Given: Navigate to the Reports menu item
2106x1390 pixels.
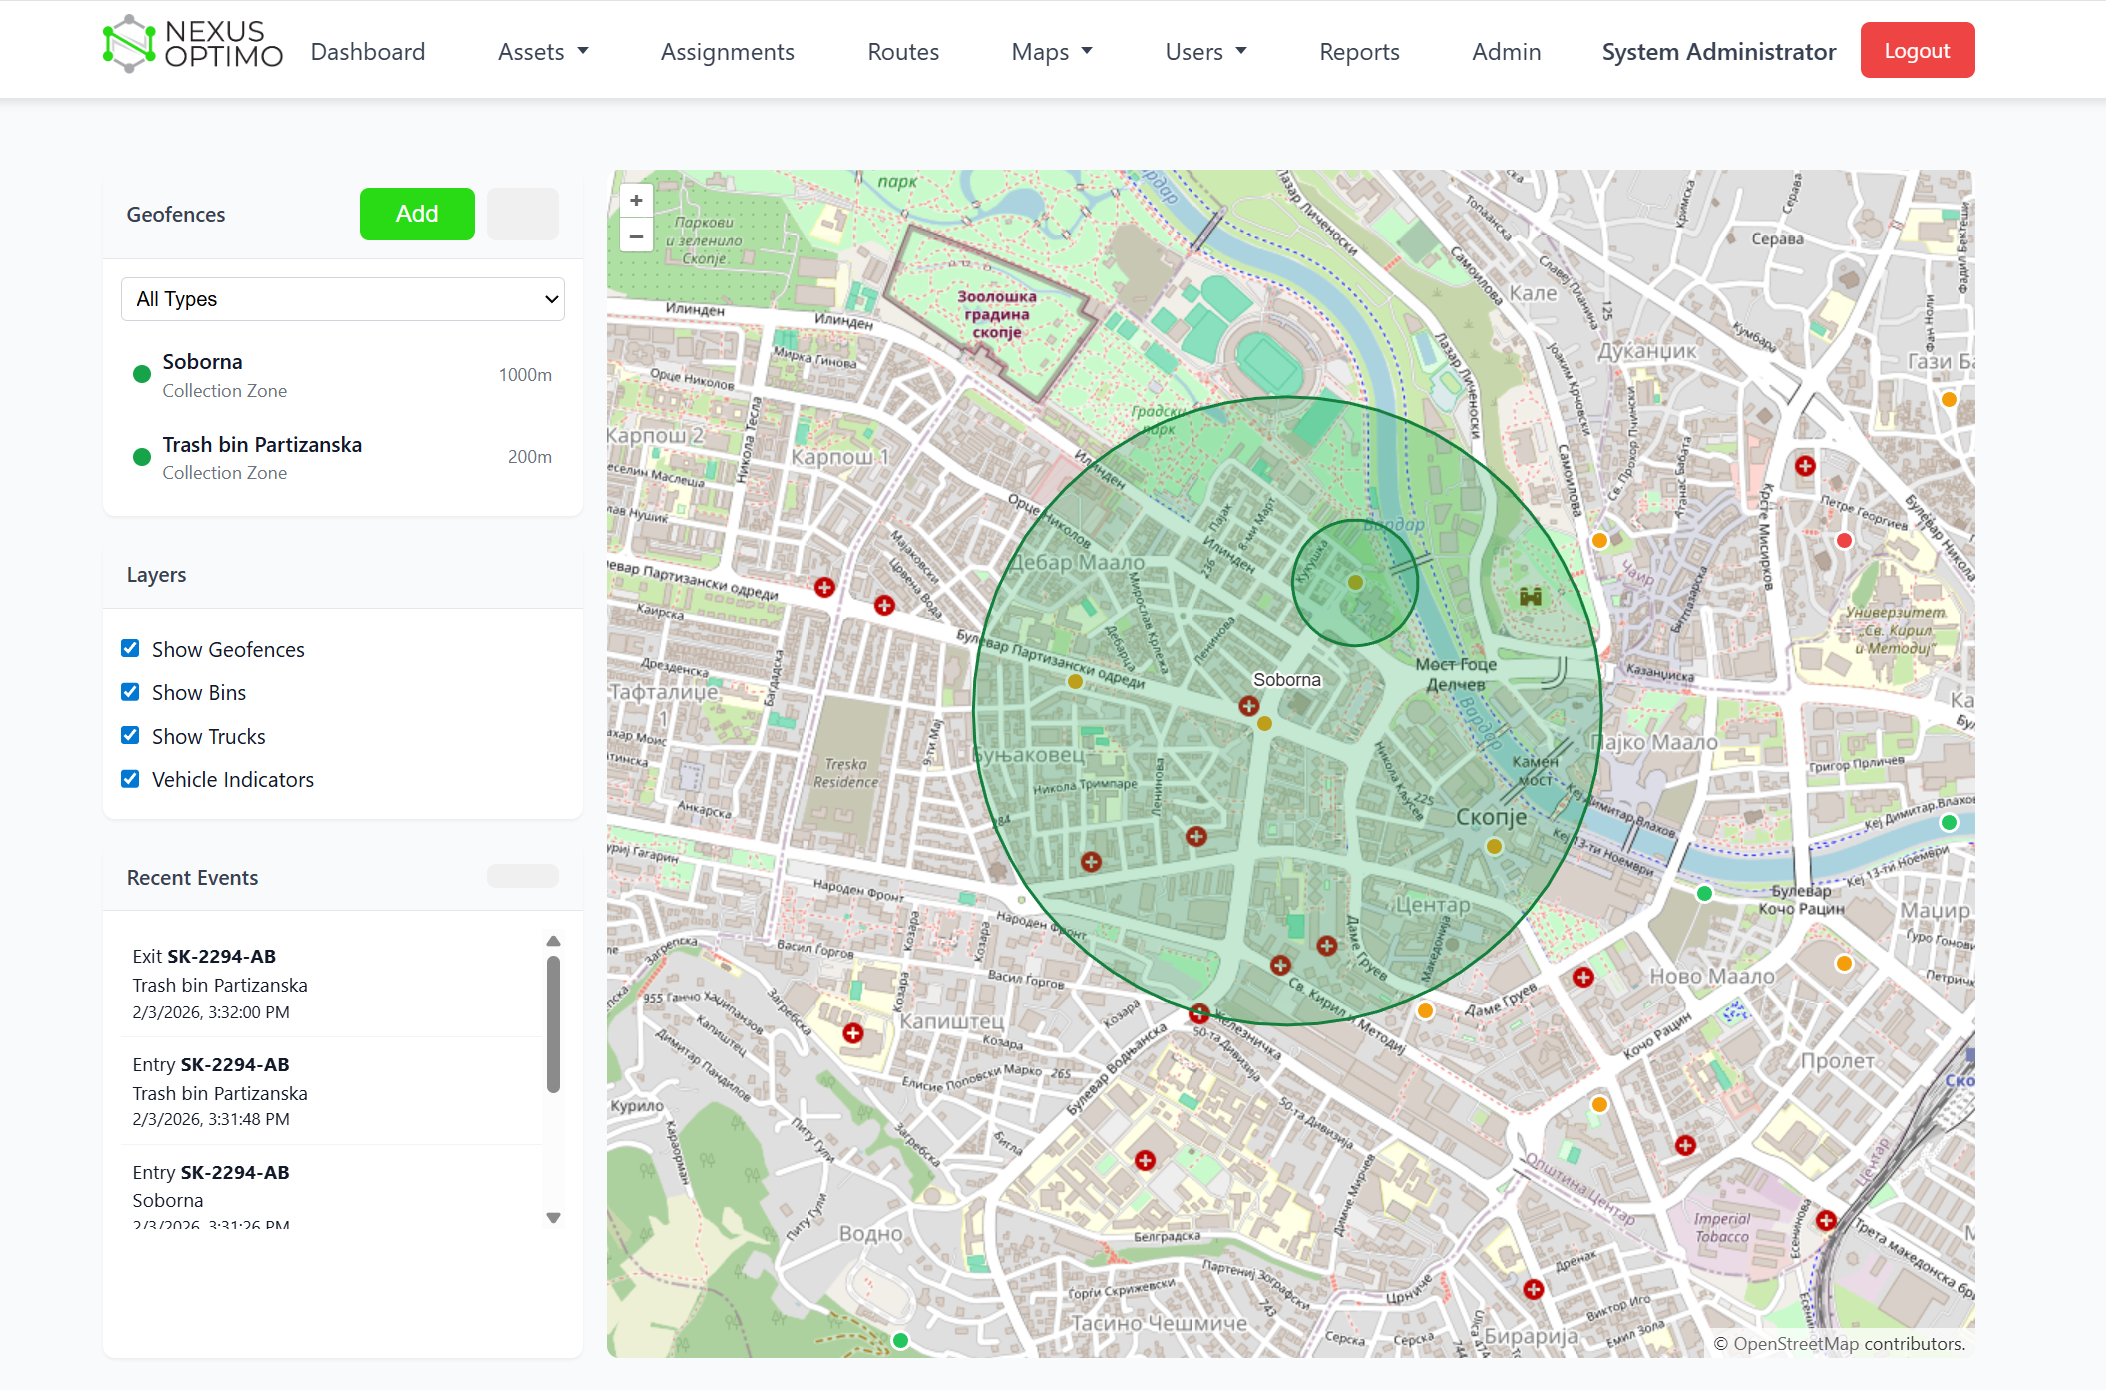Looking at the screenshot, I should coord(1358,51).
